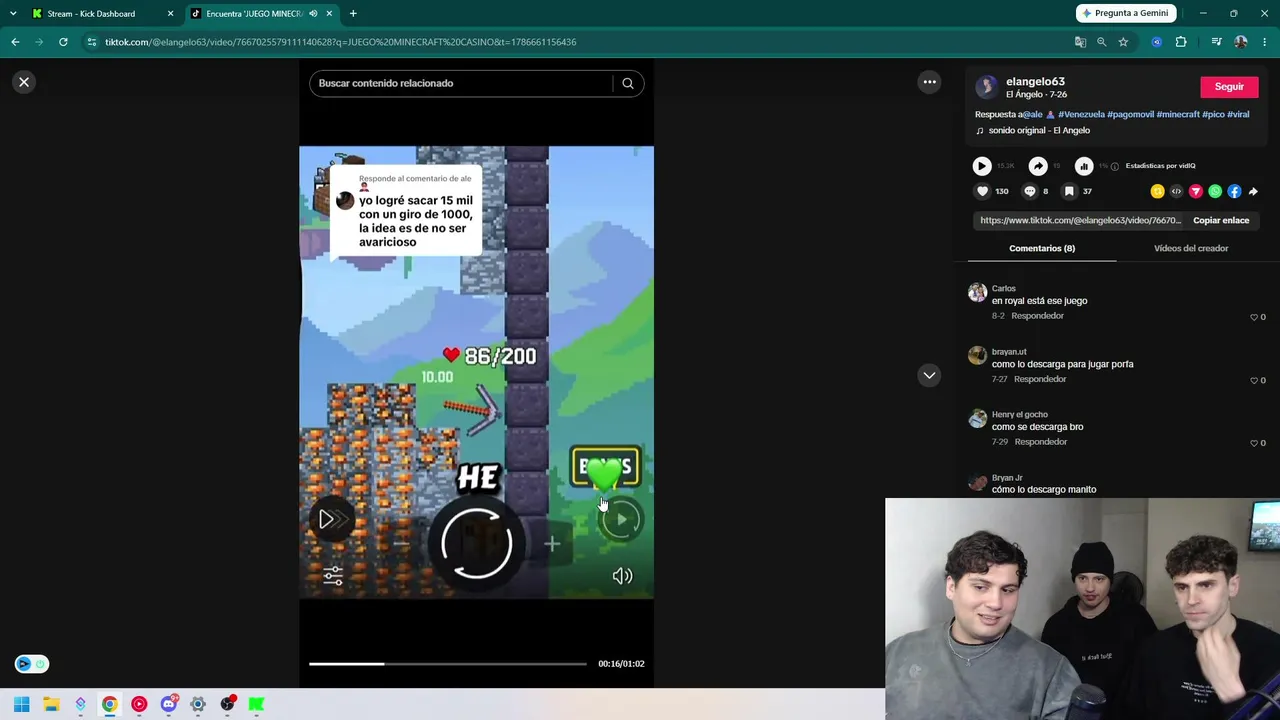This screenshot has width=1280, height=720.
Task: Save the video with the bookmark icon
Action: coord(1069,191)
